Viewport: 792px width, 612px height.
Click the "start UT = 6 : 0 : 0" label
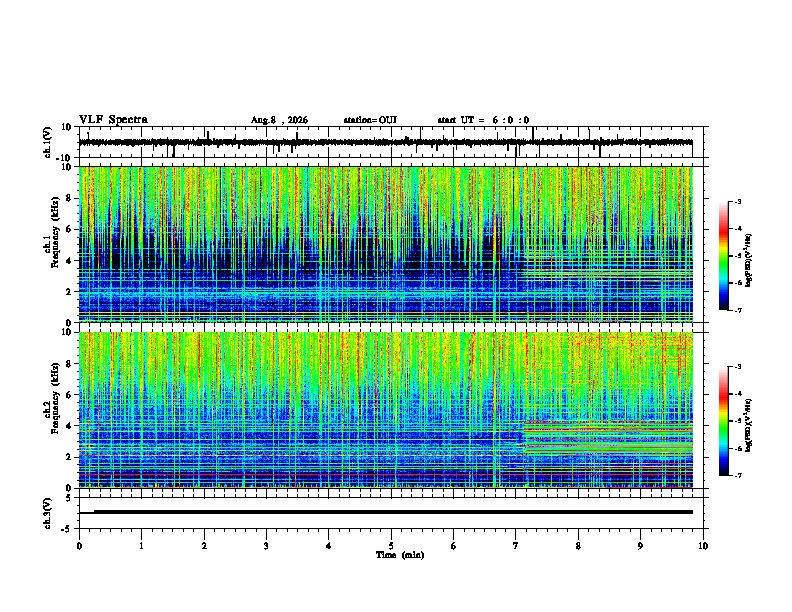(x=483, y=120)
